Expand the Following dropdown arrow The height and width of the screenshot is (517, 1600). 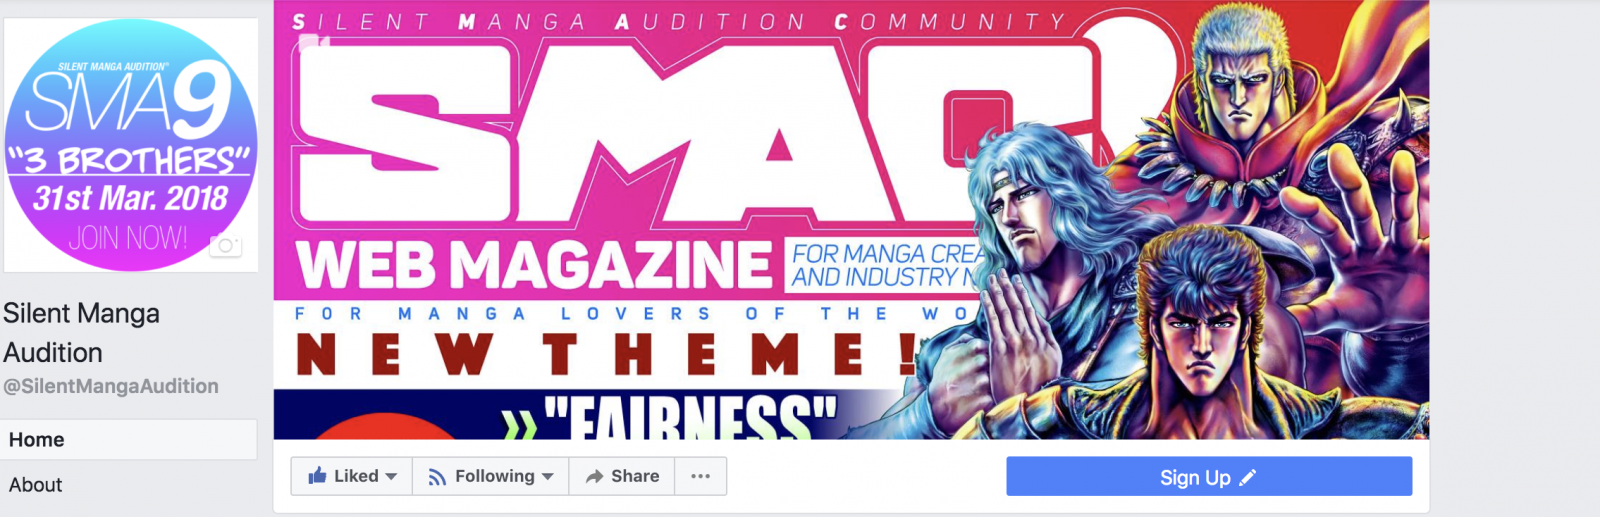point(548,477)
